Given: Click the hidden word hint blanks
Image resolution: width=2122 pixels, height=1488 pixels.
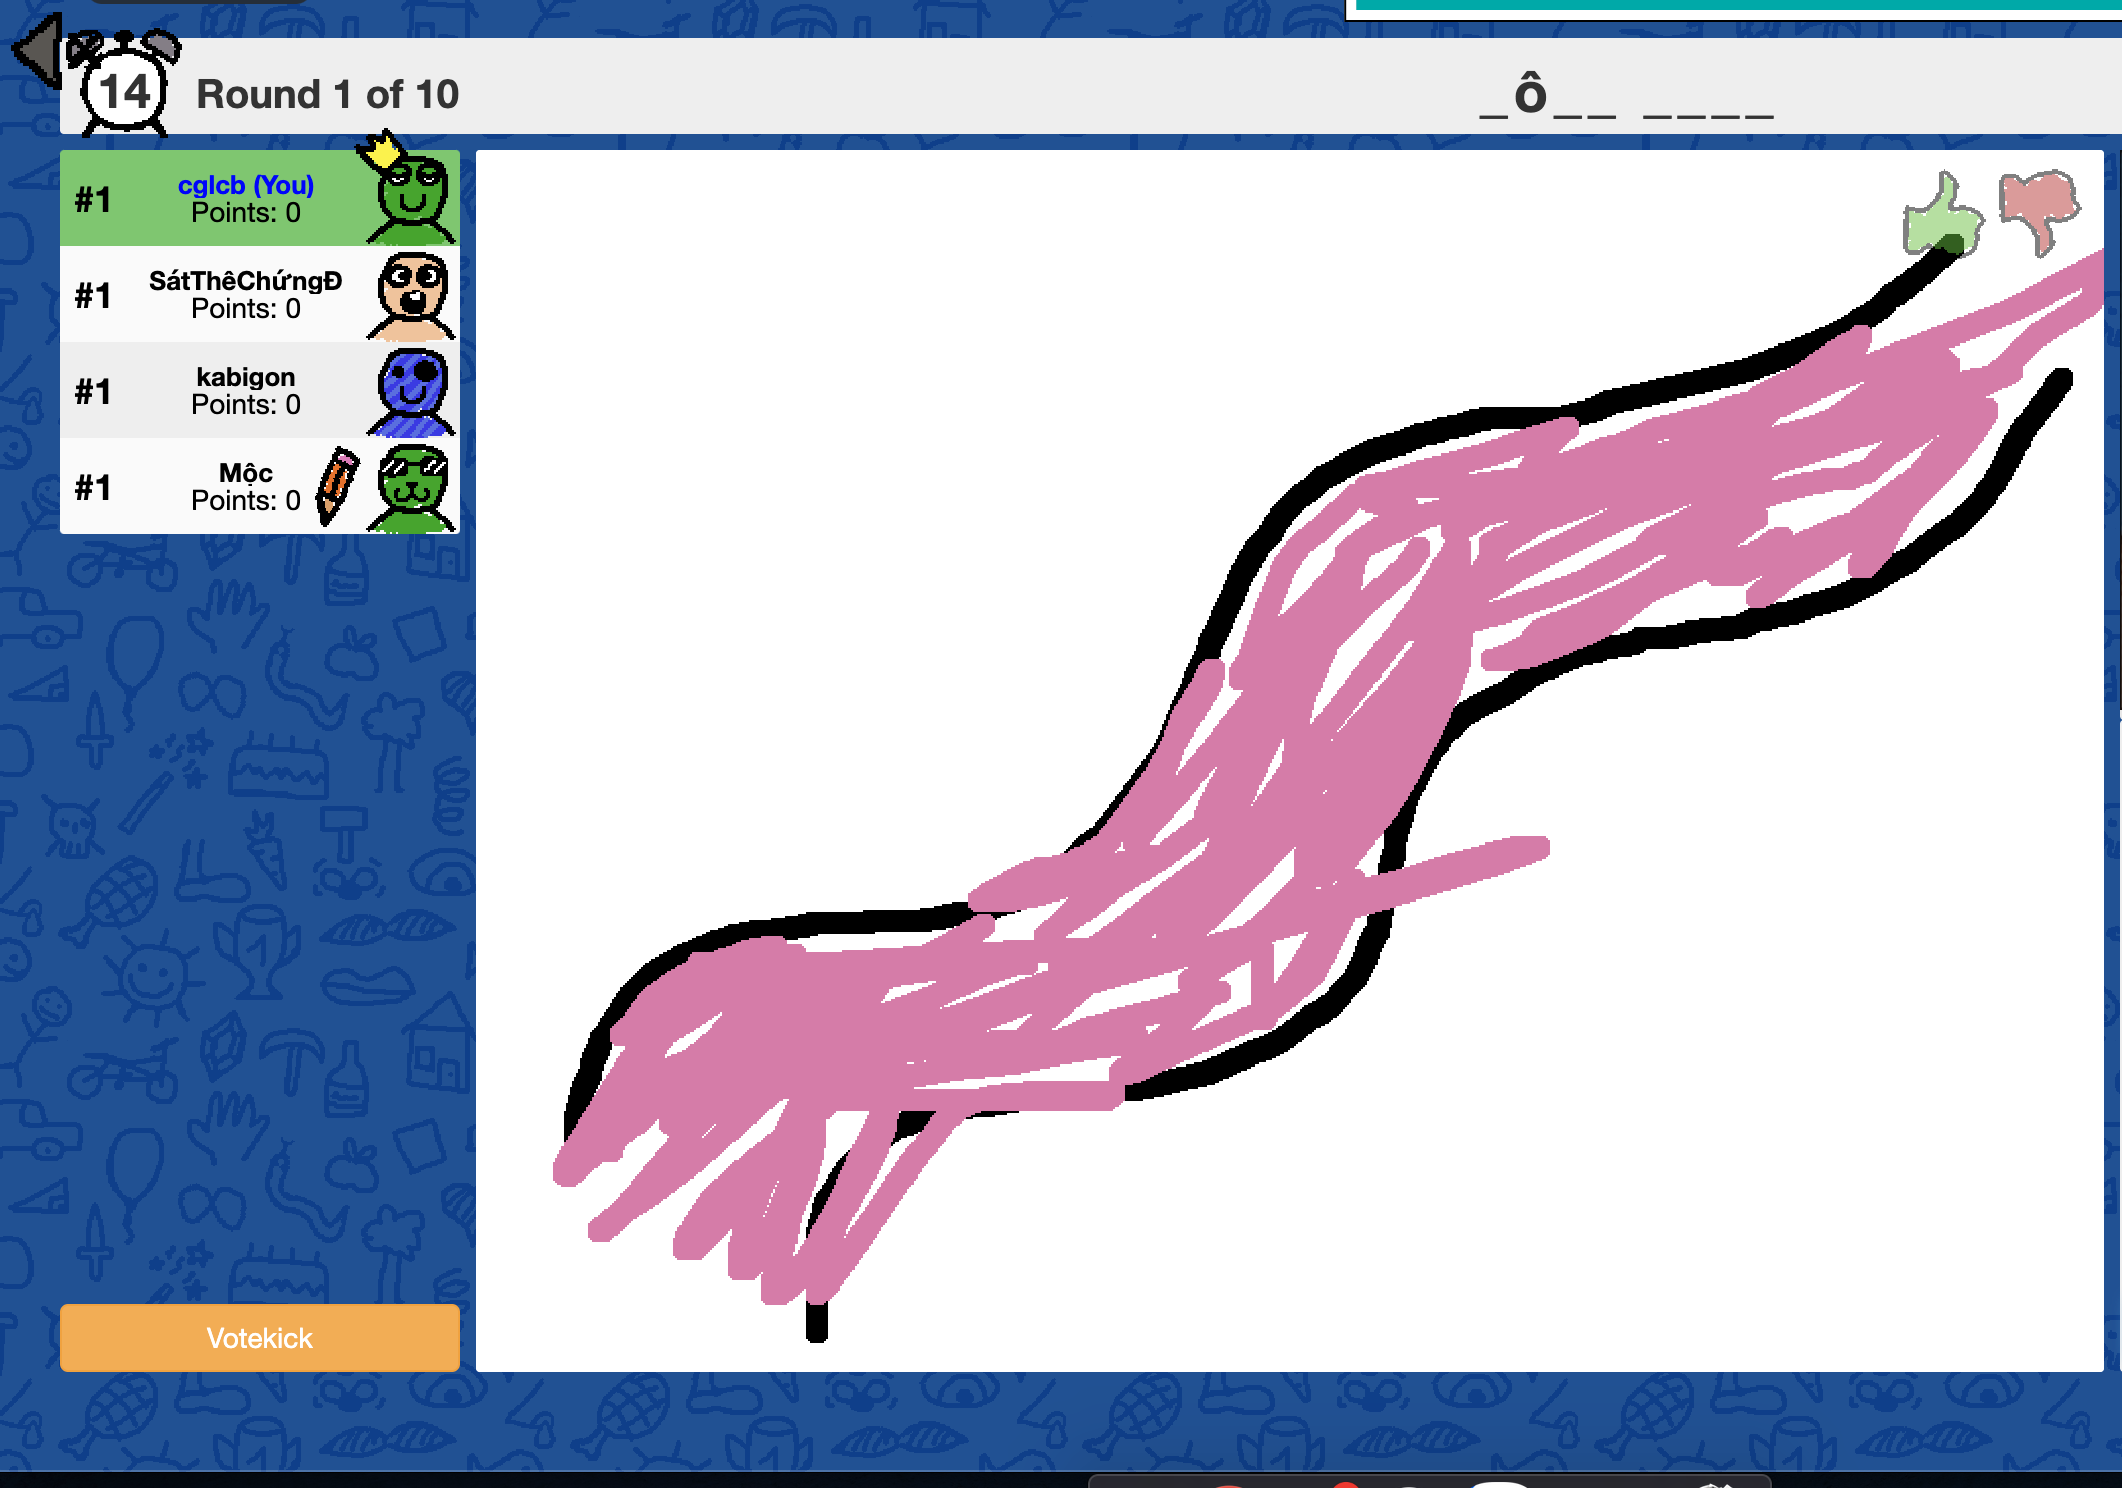Looking at the screenshot, I should (1626, 98).
